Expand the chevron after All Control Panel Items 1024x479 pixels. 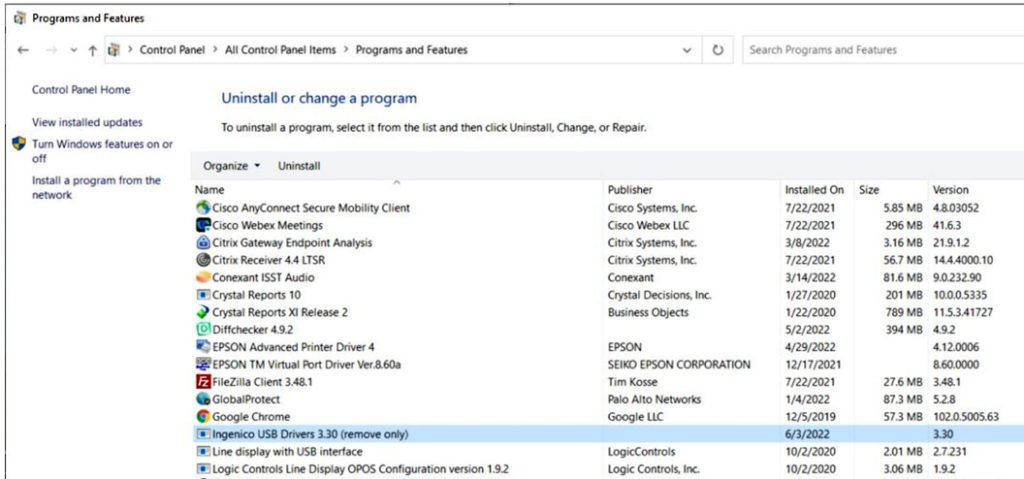[x=345, y=50]
